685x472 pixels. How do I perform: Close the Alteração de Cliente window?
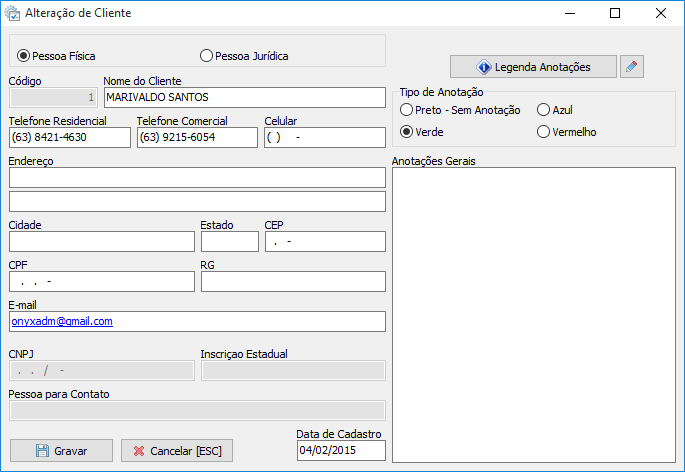click(661, 14)
